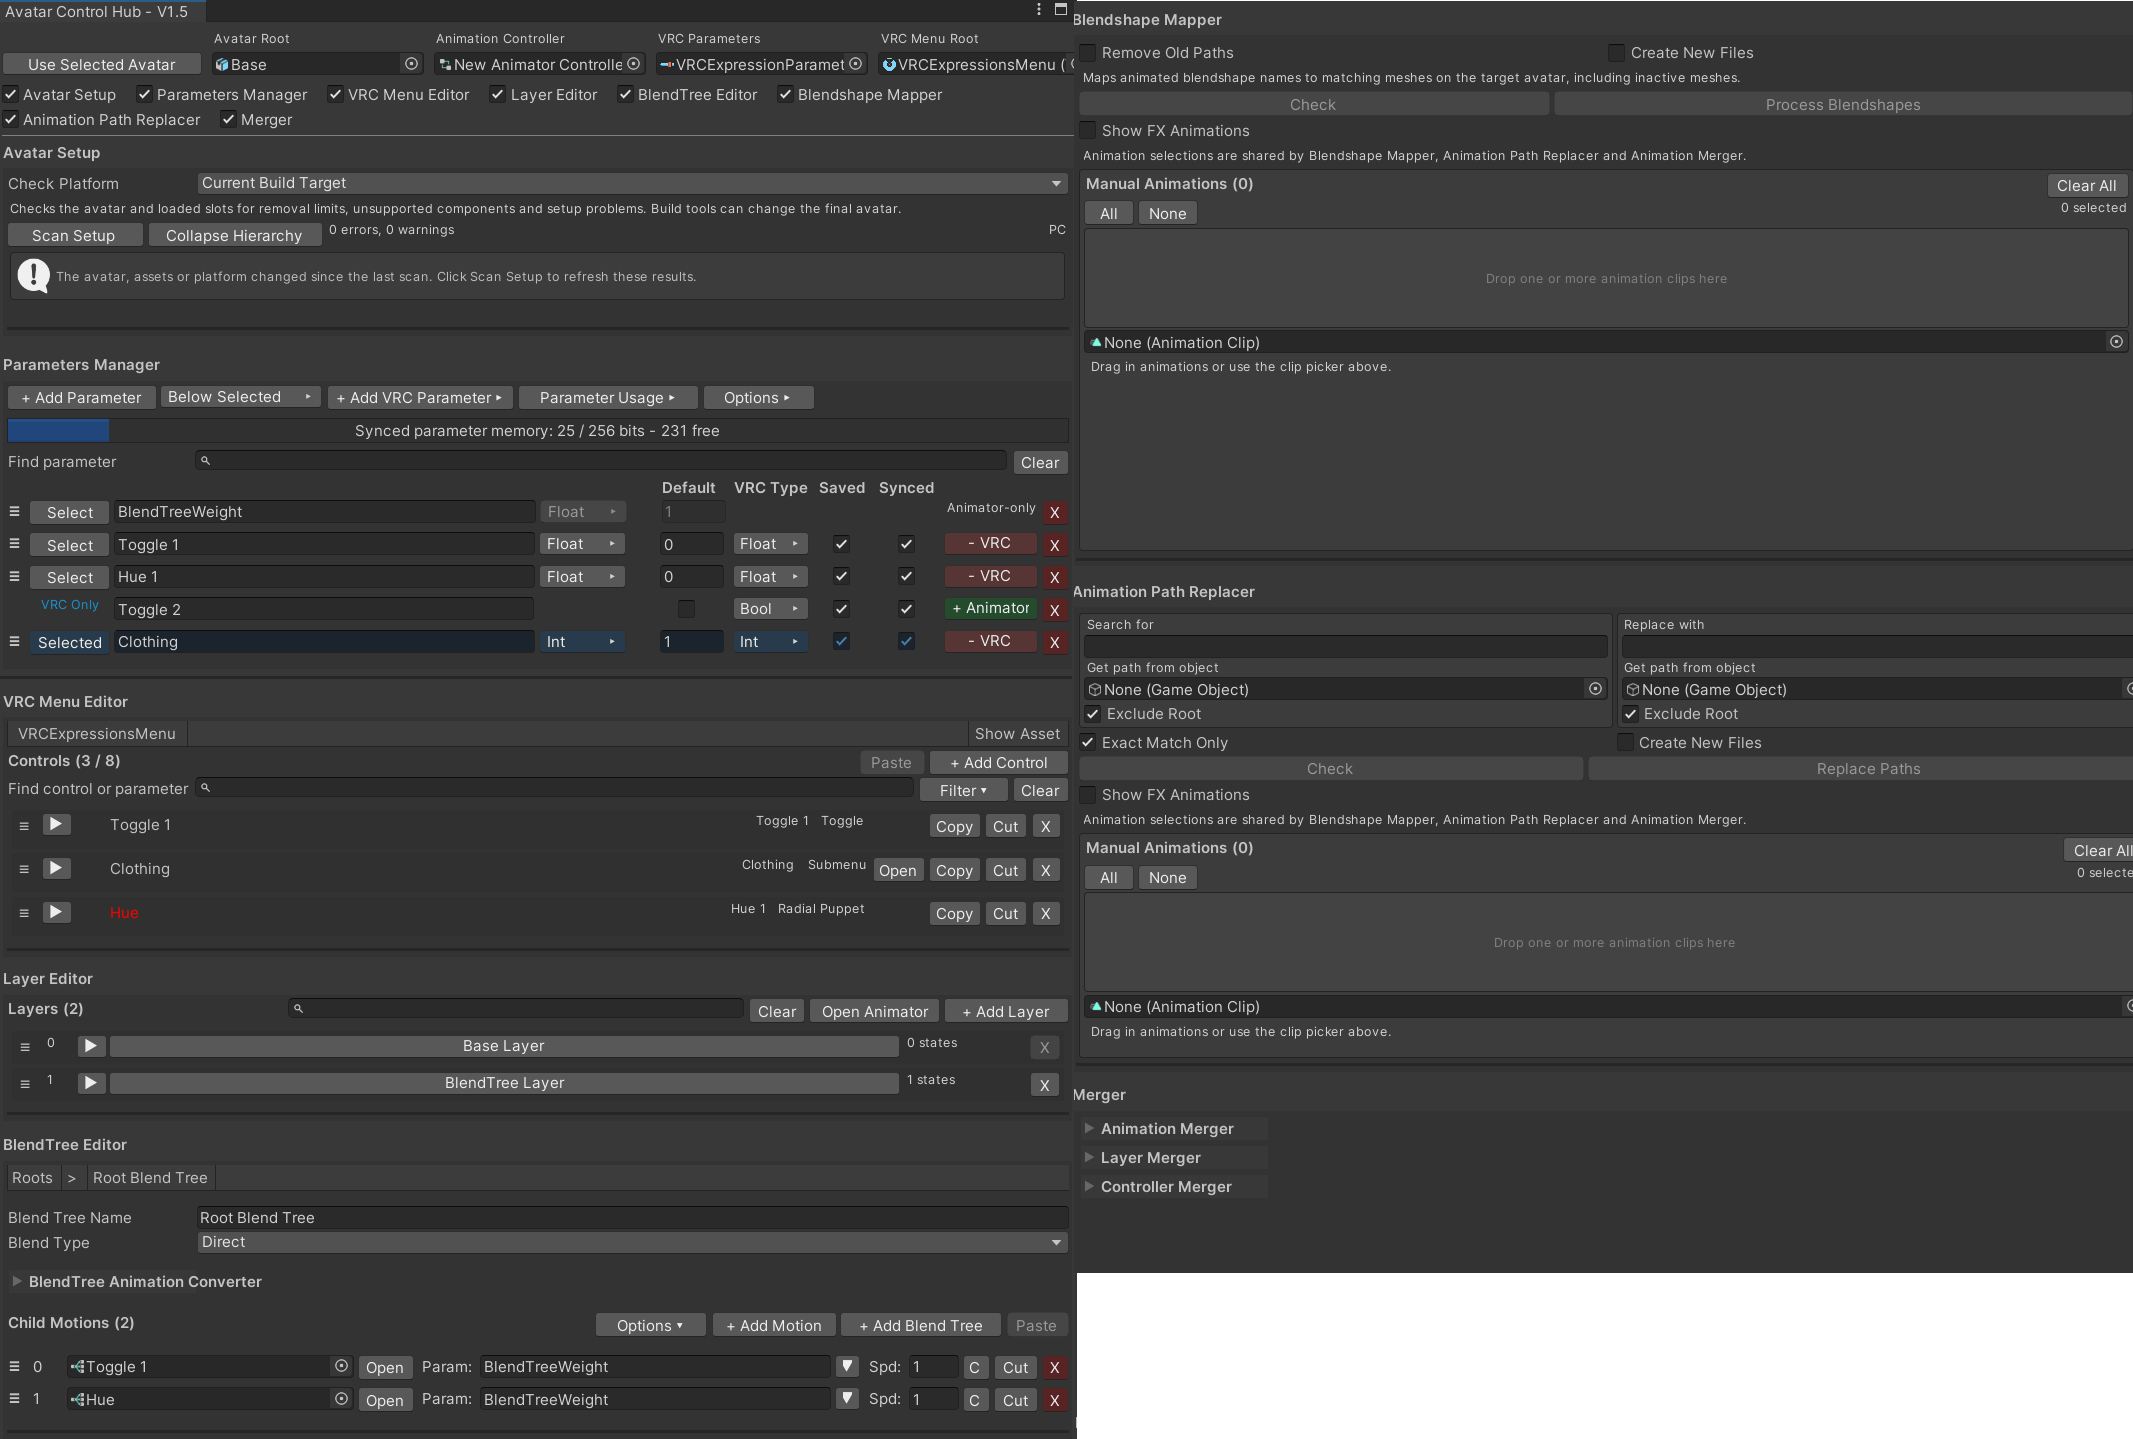Open the Check Platform dropdown
This screenshot has width=2133, height=1439.
pyautogui.click(x=632, y=183)
